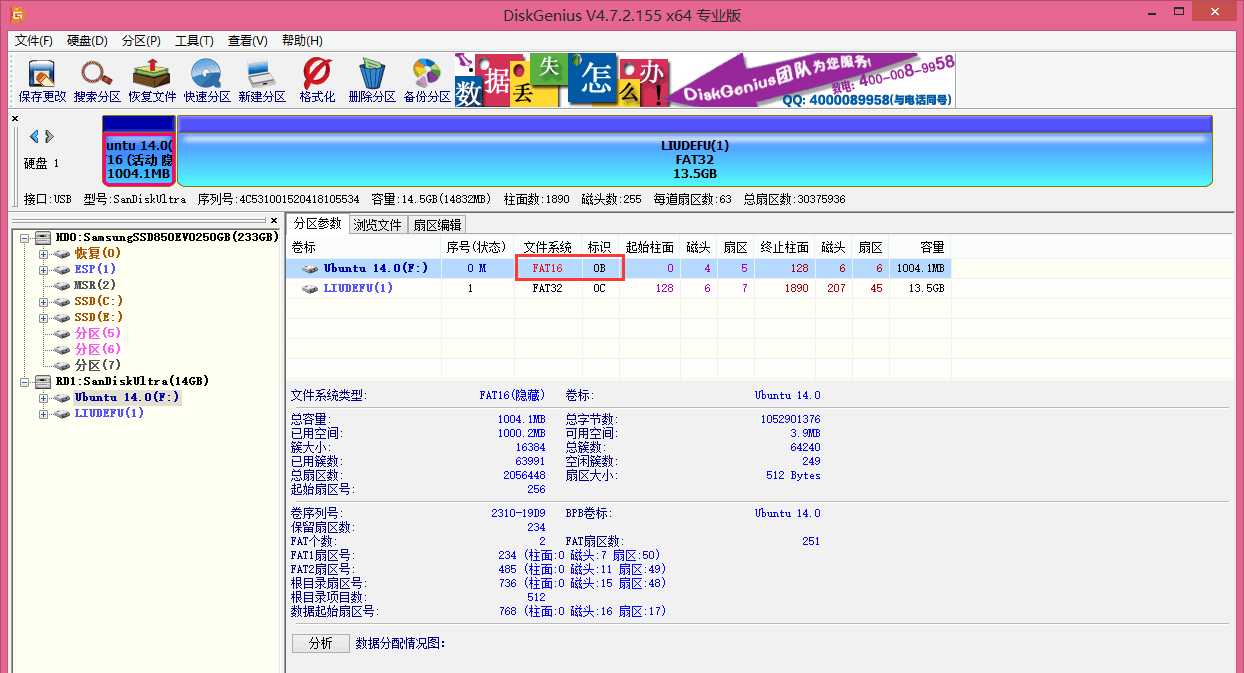
Task: Switch to the 分区参数 tab
Action: click(317, 224)
